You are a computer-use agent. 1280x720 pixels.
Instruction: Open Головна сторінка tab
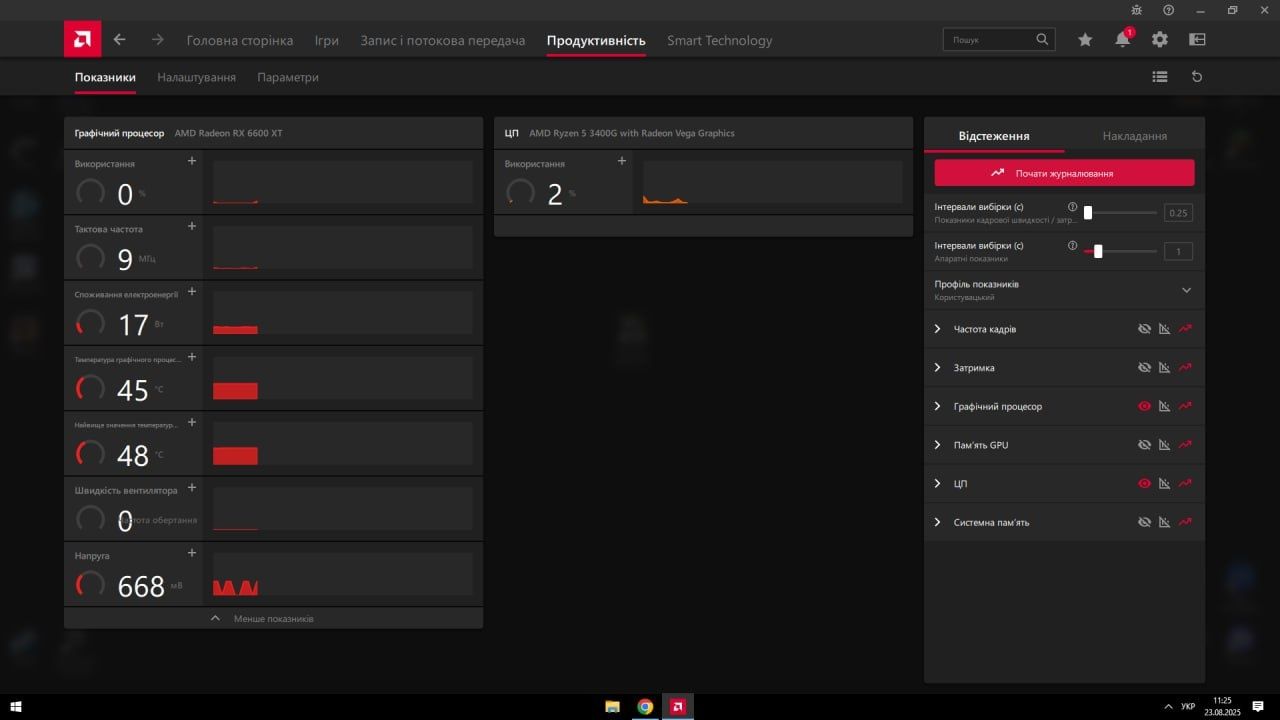[240, 41]
